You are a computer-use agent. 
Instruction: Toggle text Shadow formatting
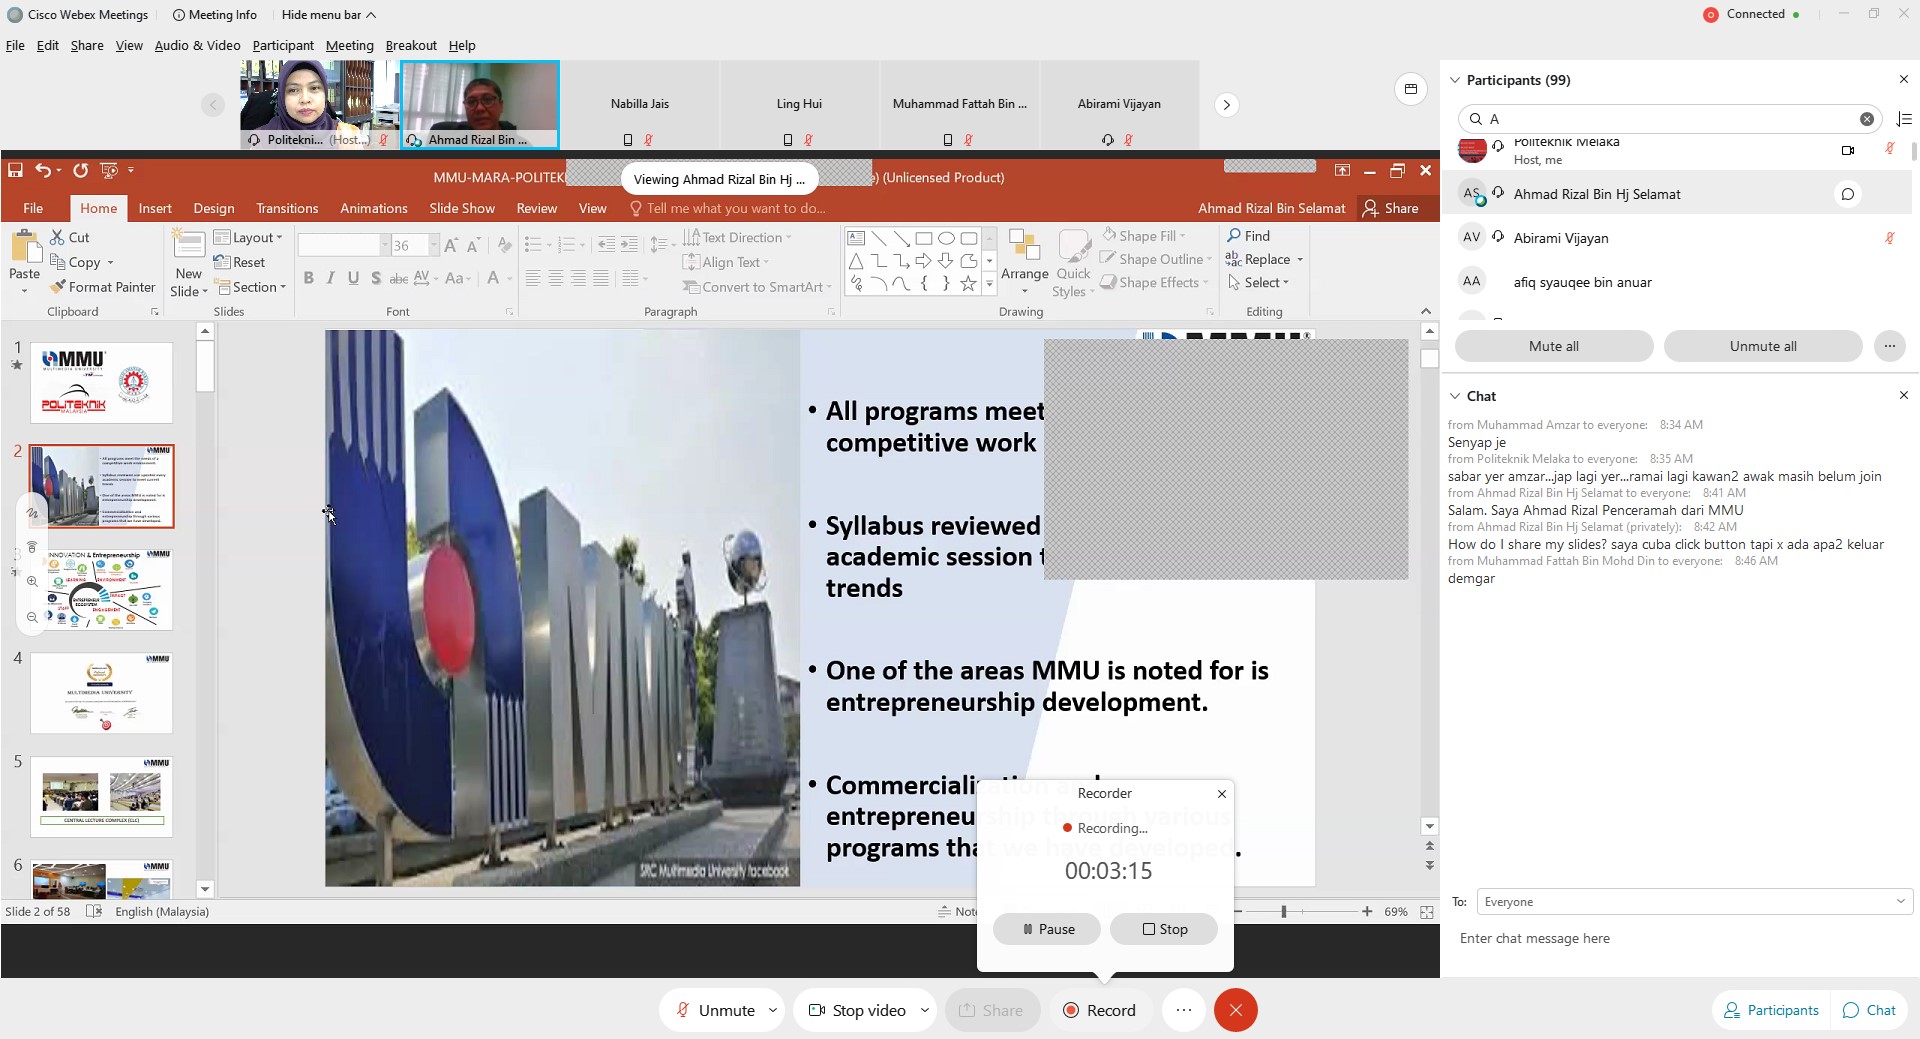point(376,278)
